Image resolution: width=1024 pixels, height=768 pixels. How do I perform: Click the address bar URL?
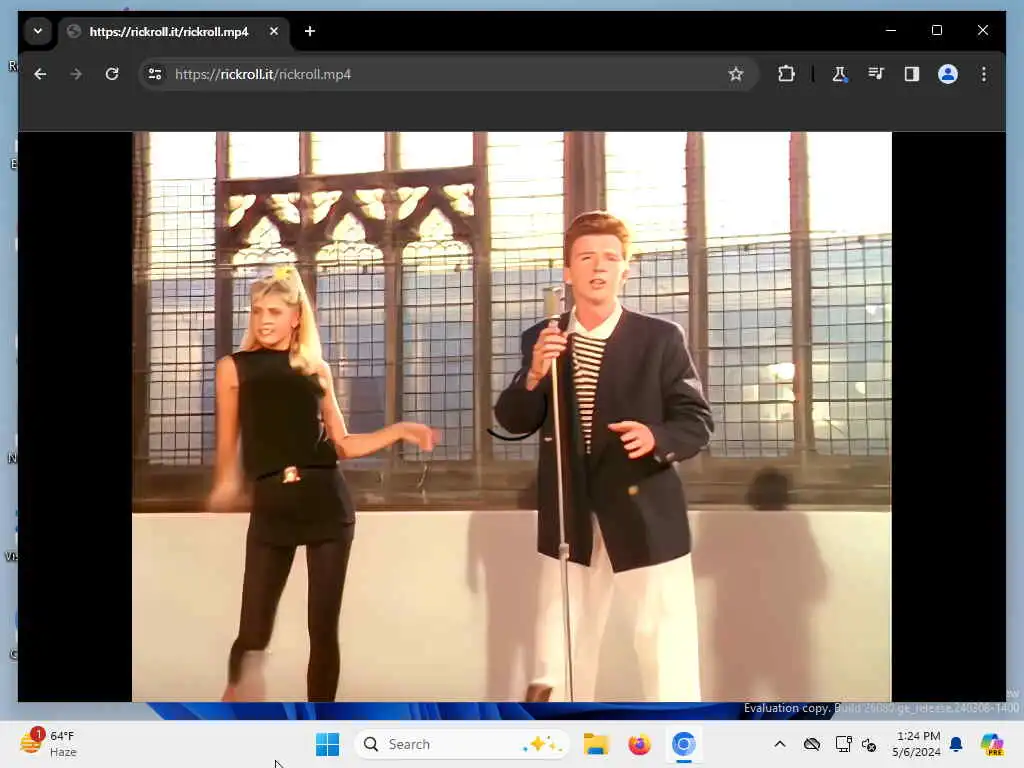coord(263,74)
